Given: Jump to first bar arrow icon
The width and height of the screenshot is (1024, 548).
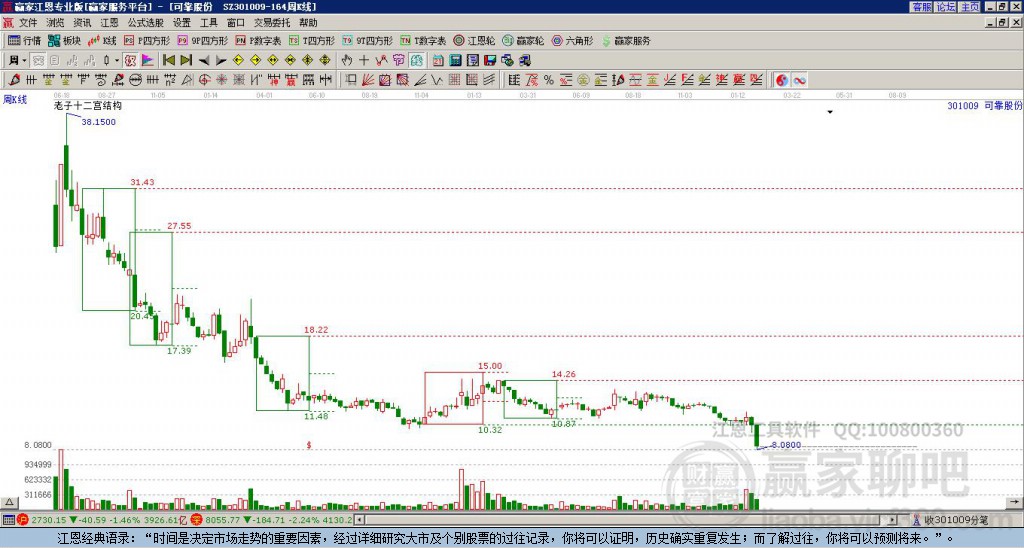Looking at the screenshot, I should pos(168,61).
